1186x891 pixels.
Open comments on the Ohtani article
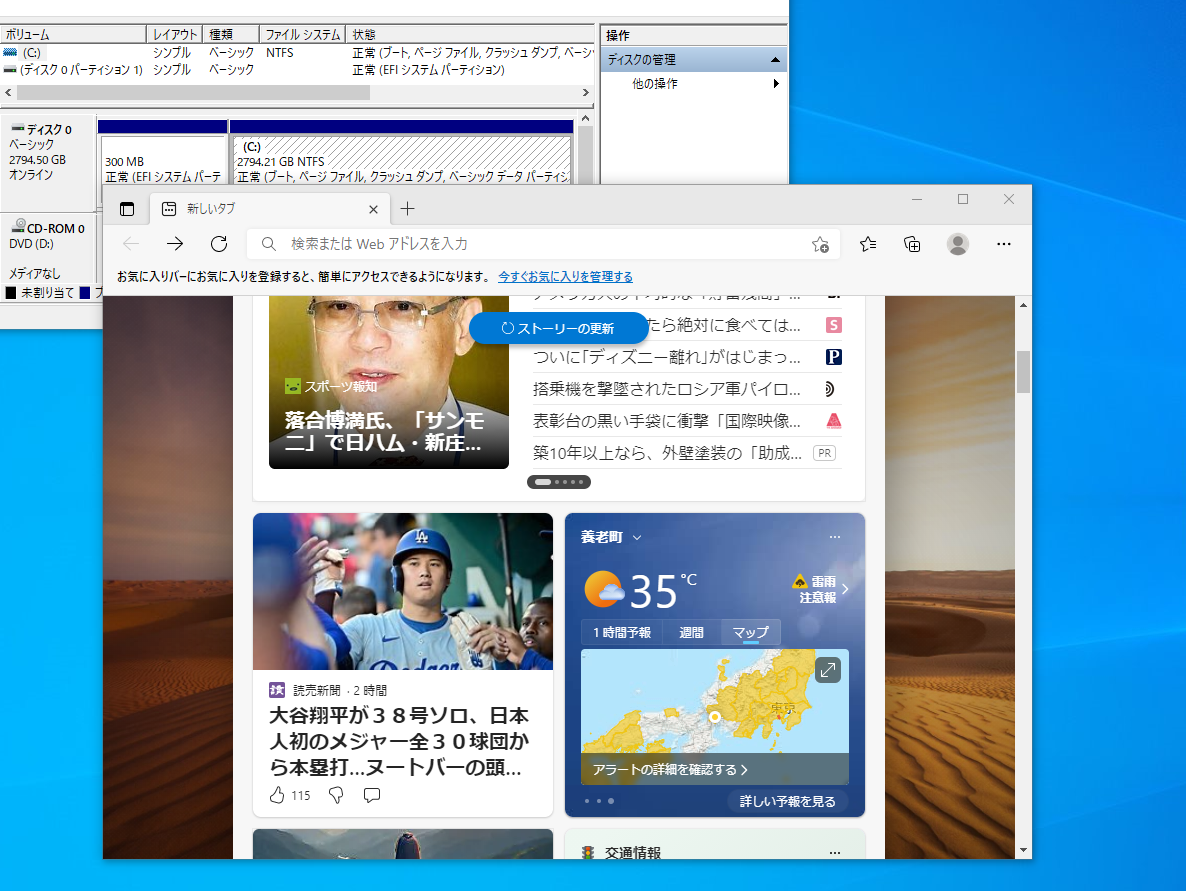(x=371, y=795)
